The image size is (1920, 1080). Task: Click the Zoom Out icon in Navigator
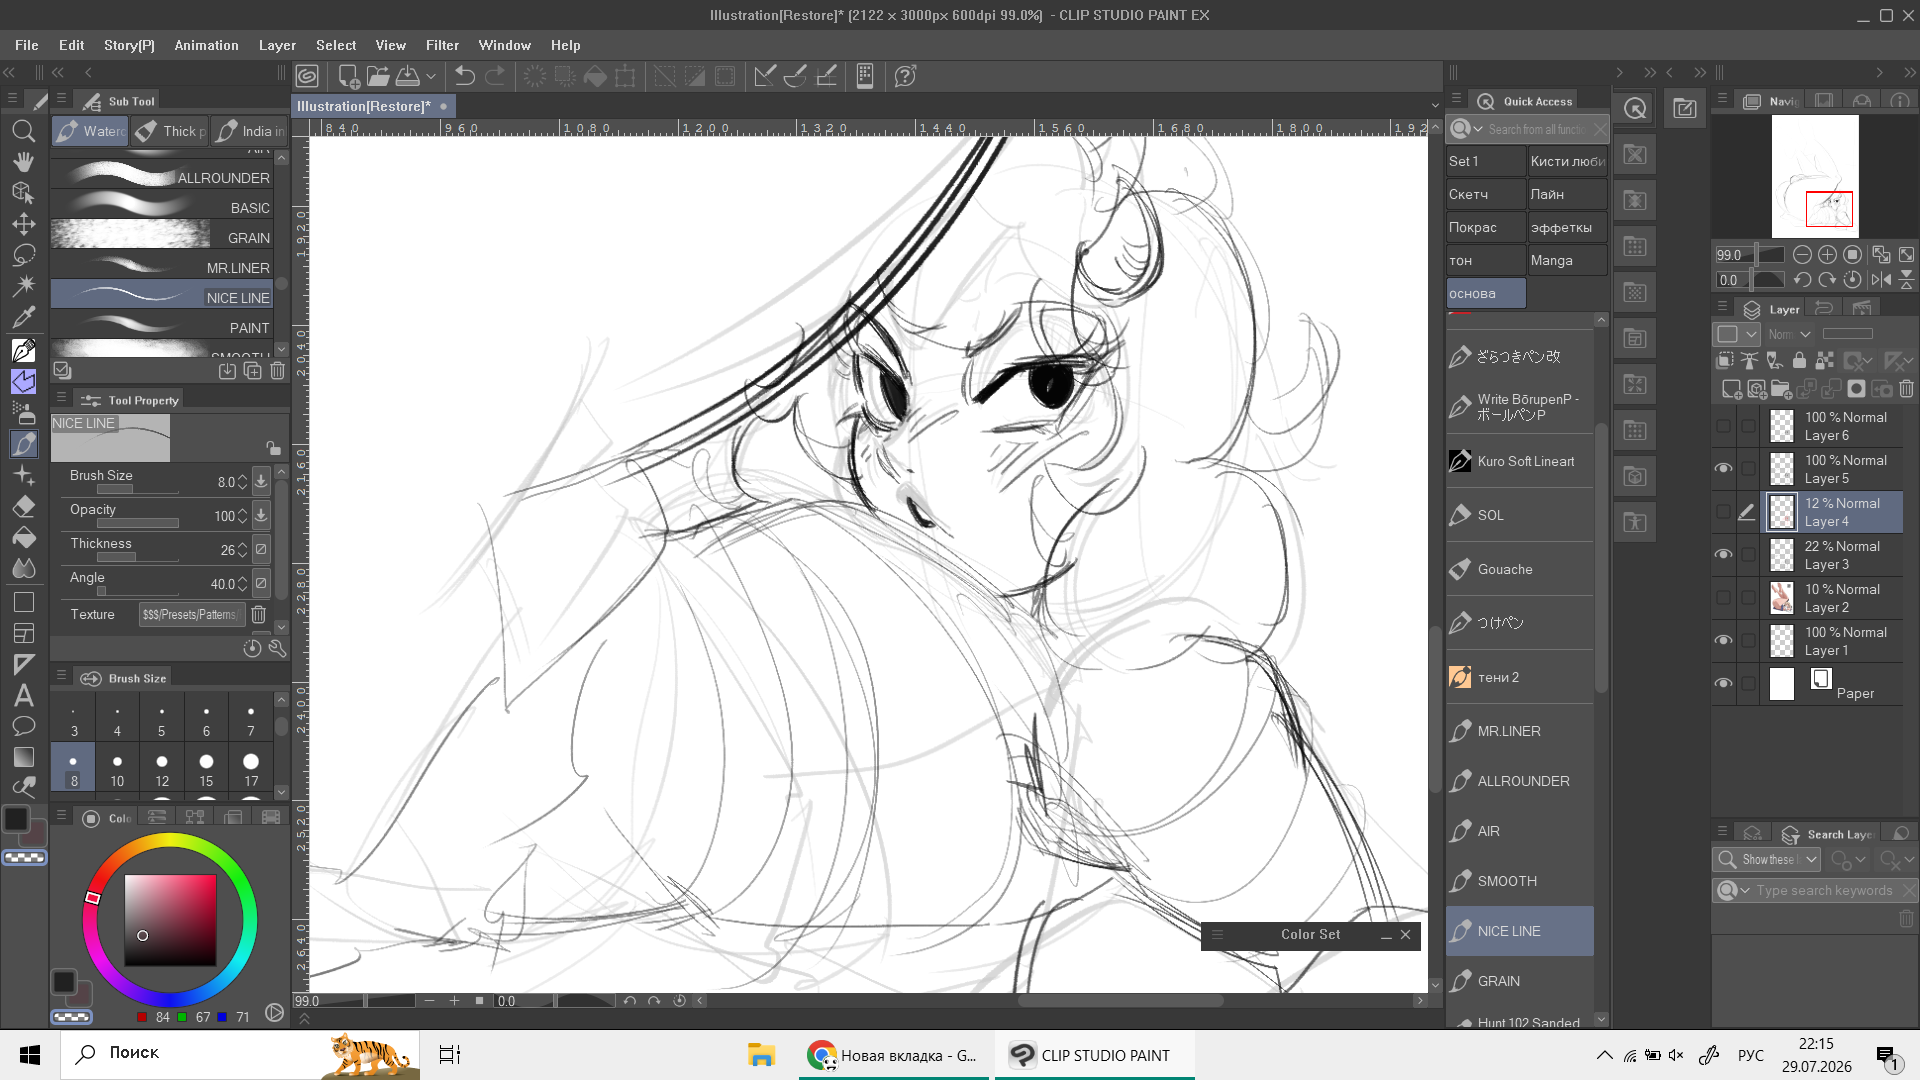[x=1802, y=255]
